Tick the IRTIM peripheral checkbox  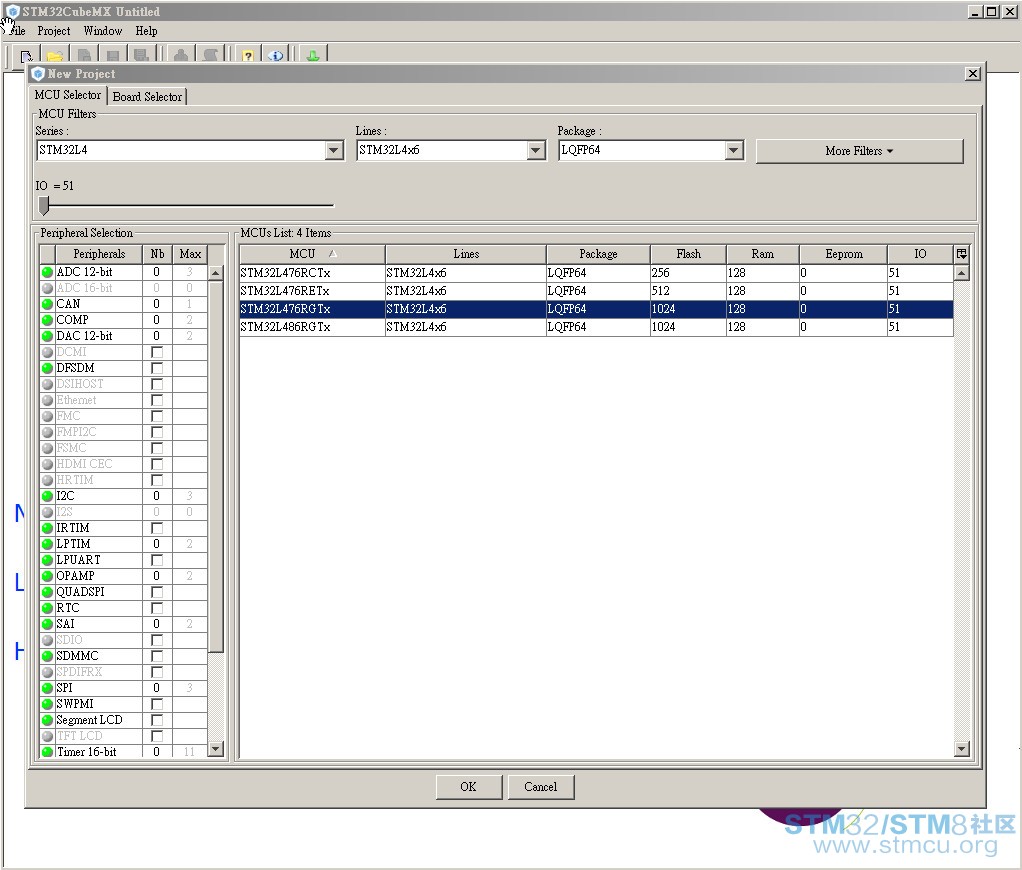click(x=156, y=528)
